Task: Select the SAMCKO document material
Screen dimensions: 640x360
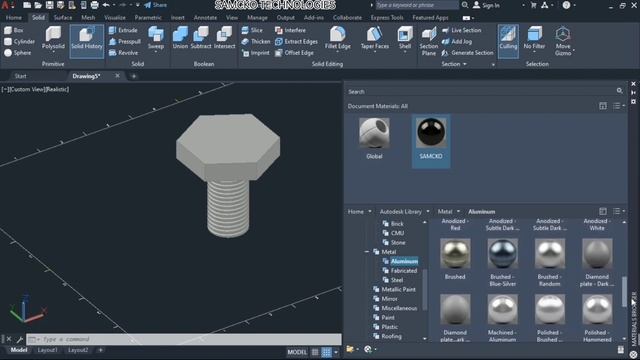Action: [x=431, y=141]
